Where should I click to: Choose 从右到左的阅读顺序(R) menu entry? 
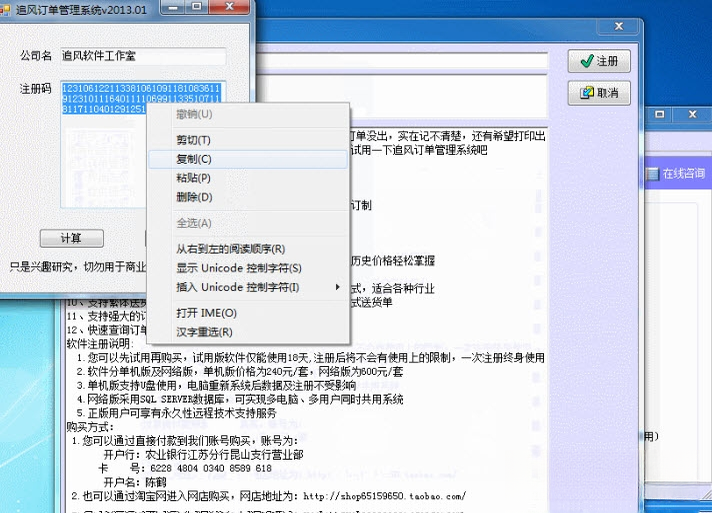(248, 249)
